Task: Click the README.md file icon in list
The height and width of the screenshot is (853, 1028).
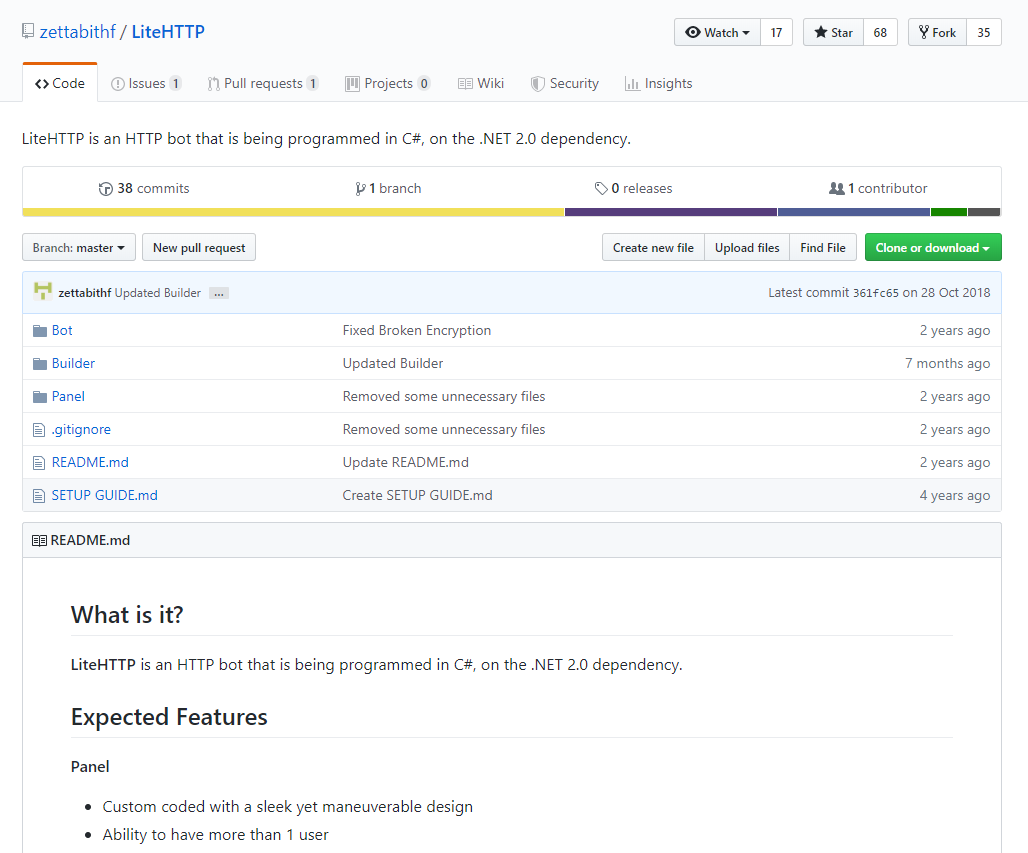Action: tap(39, 463)
